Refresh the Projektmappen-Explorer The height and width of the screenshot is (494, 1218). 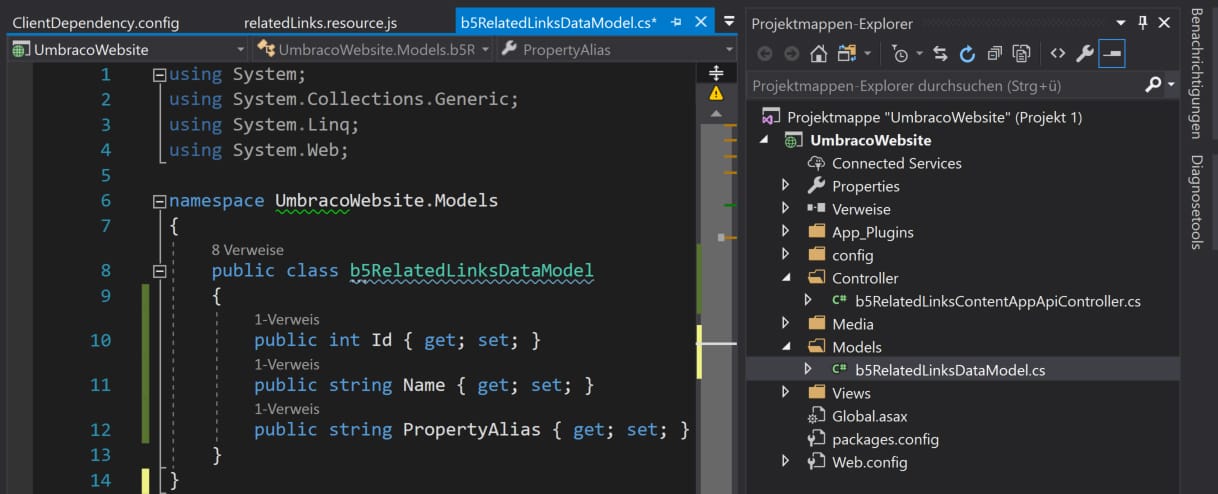(967, 53)
